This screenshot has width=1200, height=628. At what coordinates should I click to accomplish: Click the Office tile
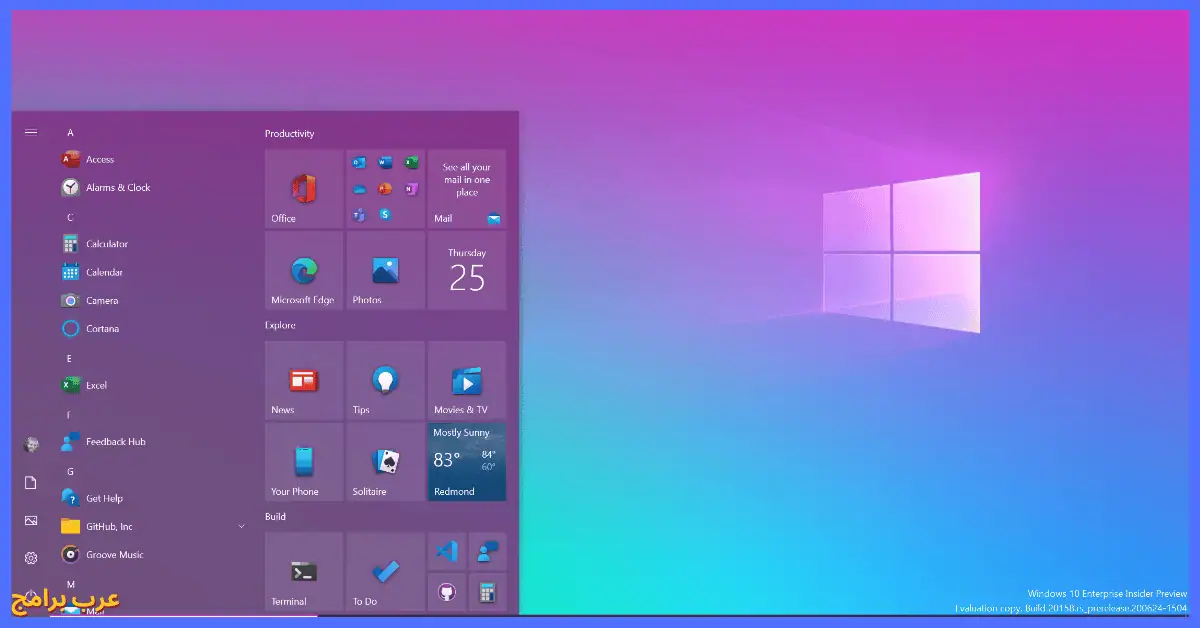304,188
